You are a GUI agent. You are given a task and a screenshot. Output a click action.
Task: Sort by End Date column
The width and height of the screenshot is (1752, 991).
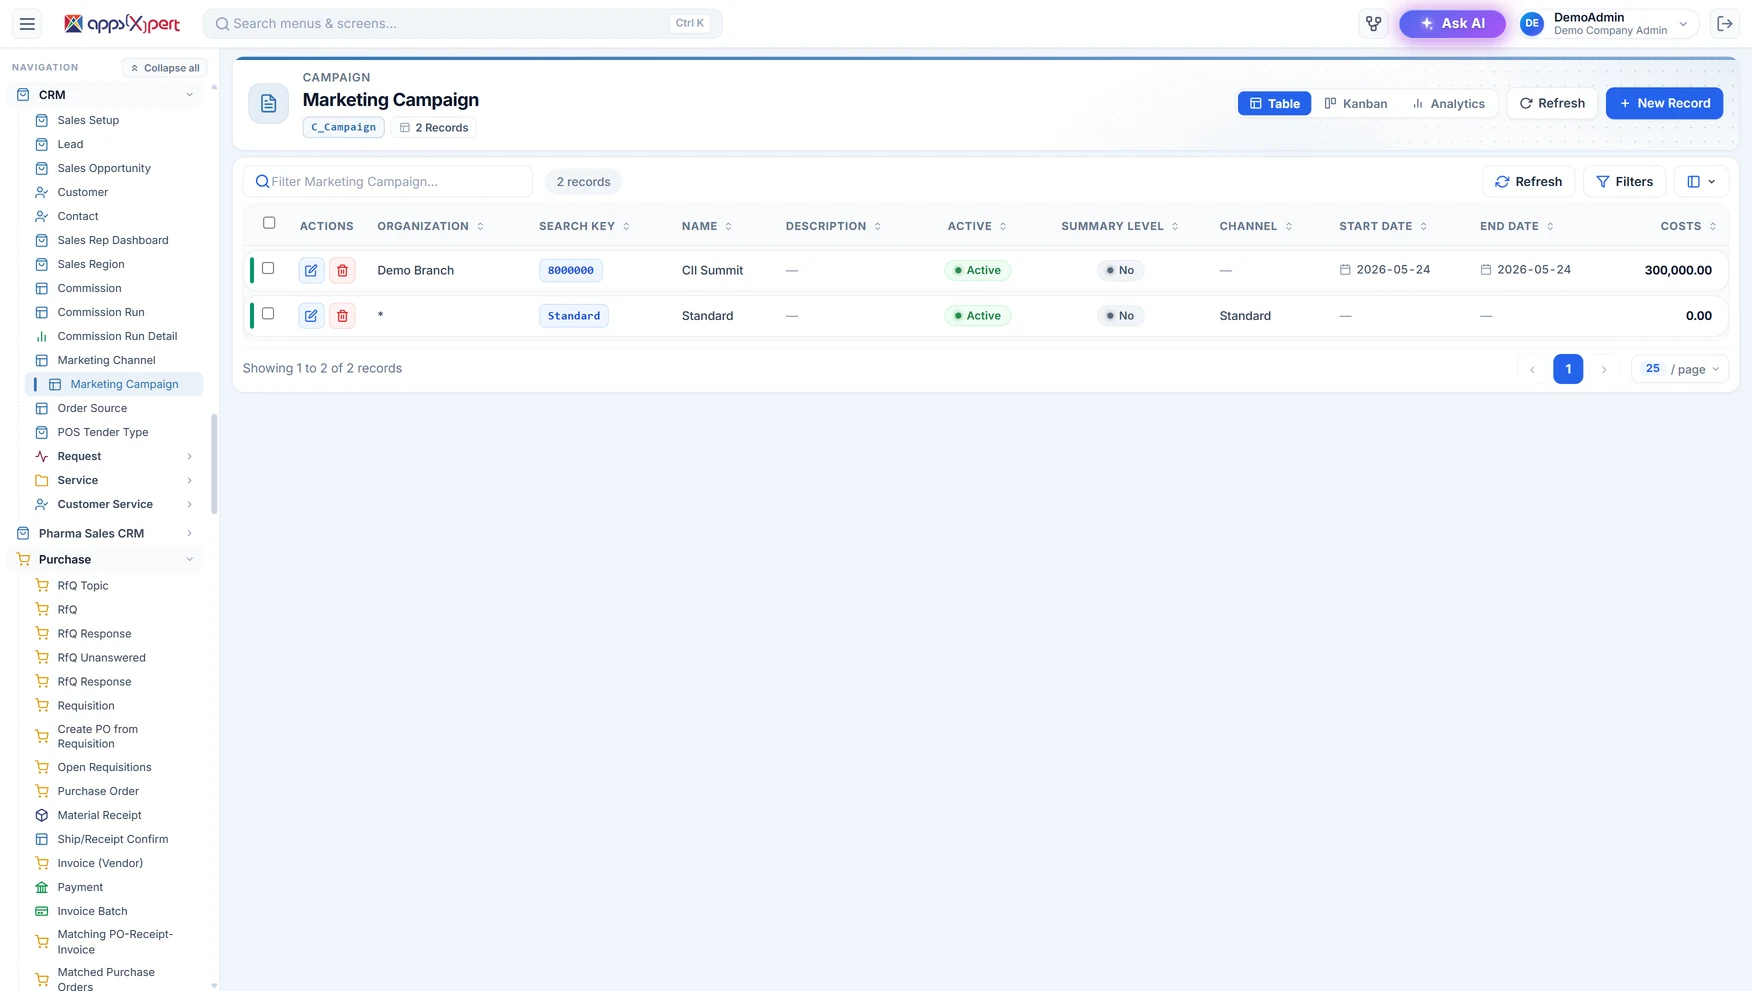(1517, 226)
